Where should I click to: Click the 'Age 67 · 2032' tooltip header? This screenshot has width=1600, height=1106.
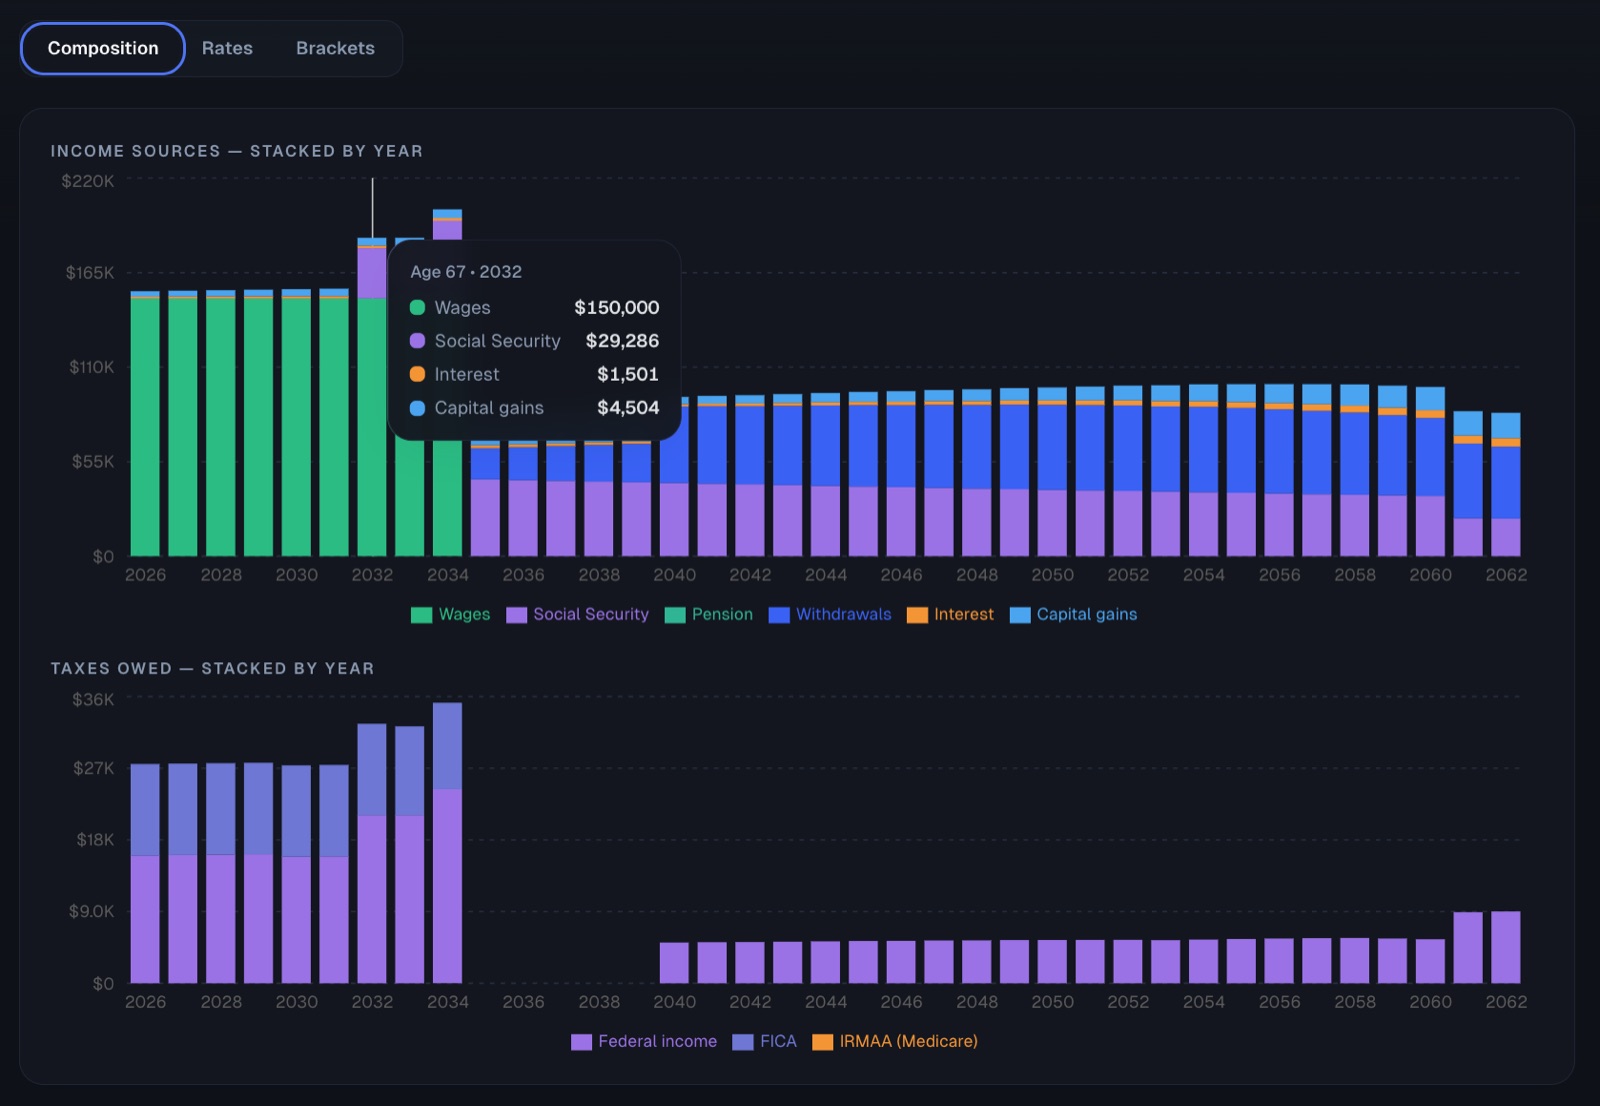pos(466,272)
